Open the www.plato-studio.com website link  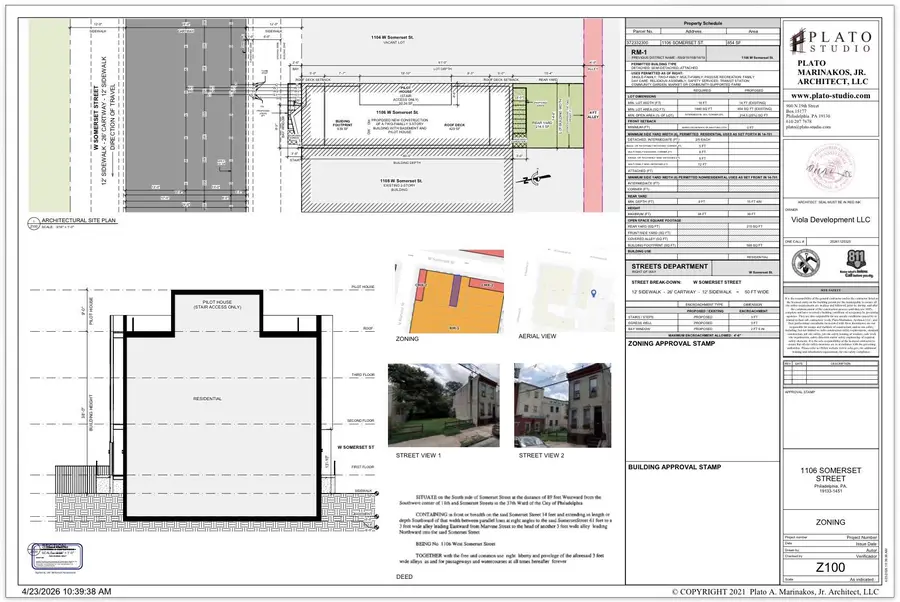pyautogui.click(x=831, y=96)
